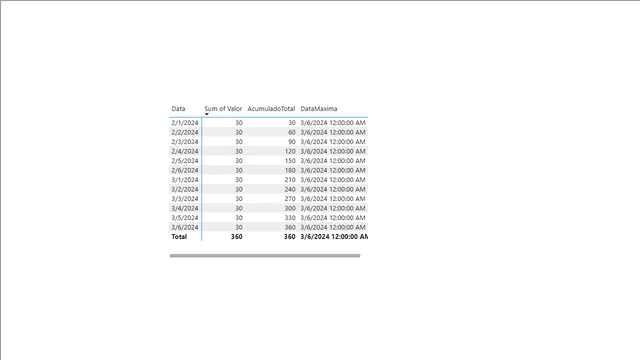This screenshot has width=640, height=360.
Task: Select the 2/6/2024 date cell
Action: click(x=184, y=170)
